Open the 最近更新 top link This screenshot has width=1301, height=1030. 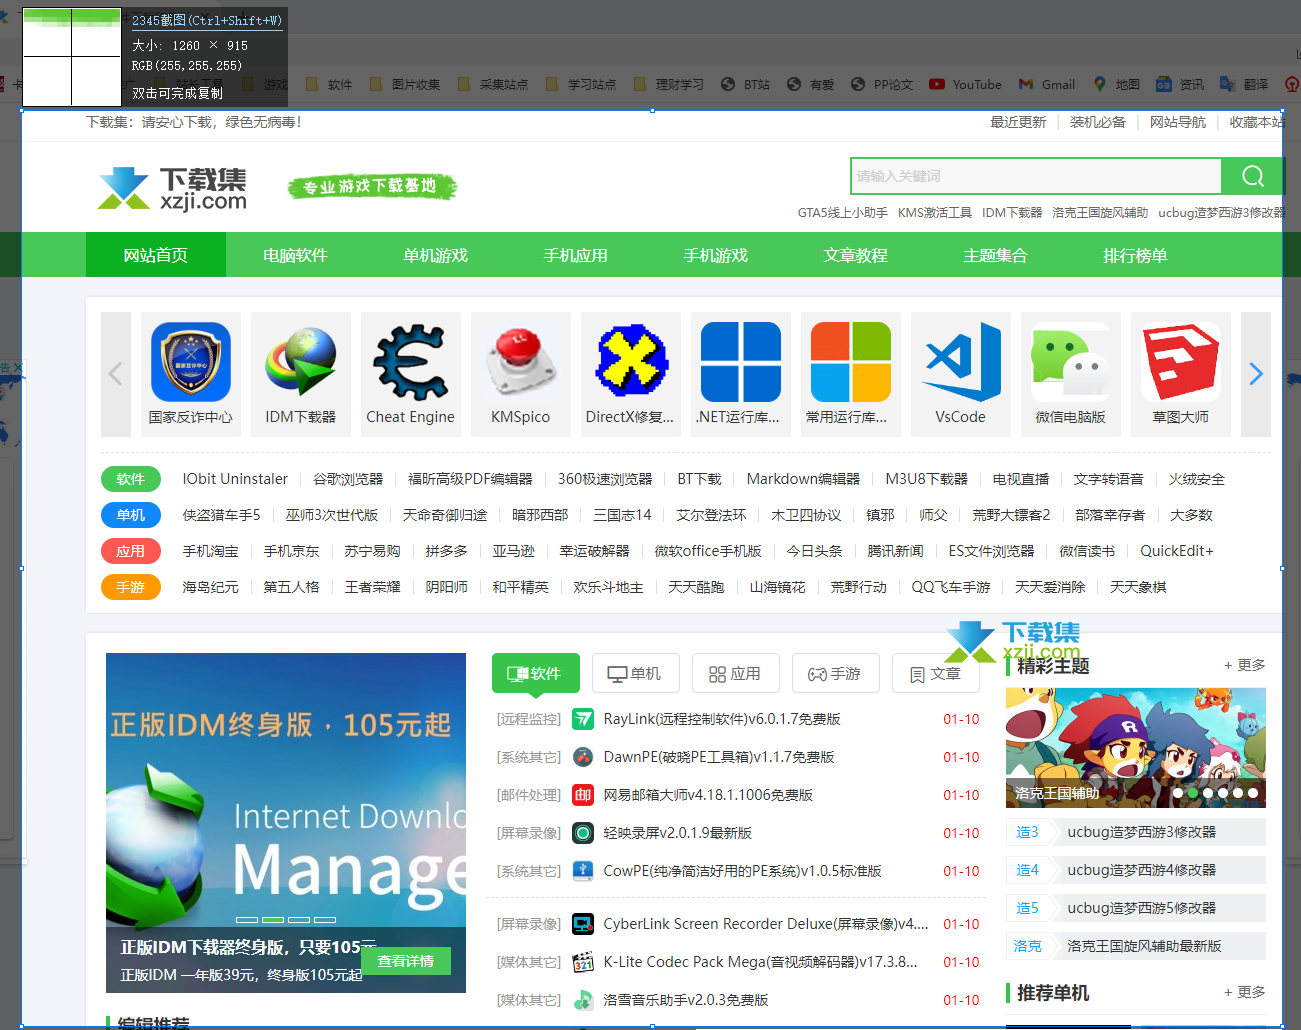1018,122
